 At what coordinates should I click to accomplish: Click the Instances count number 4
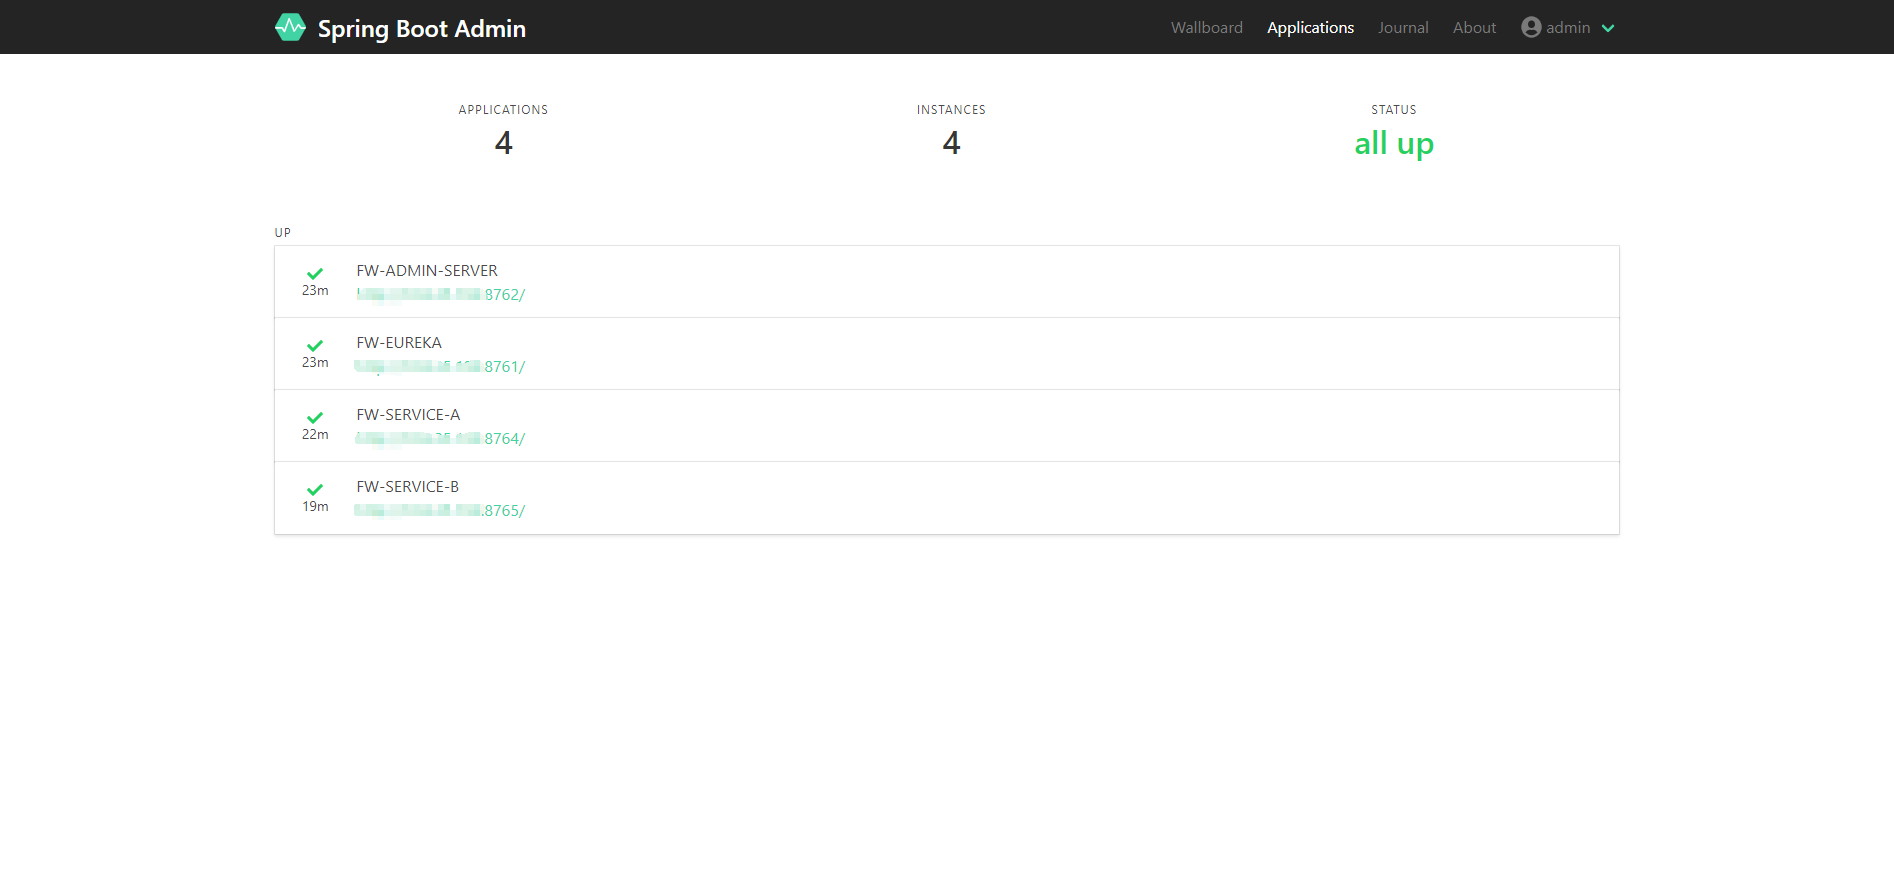[951, 143]
